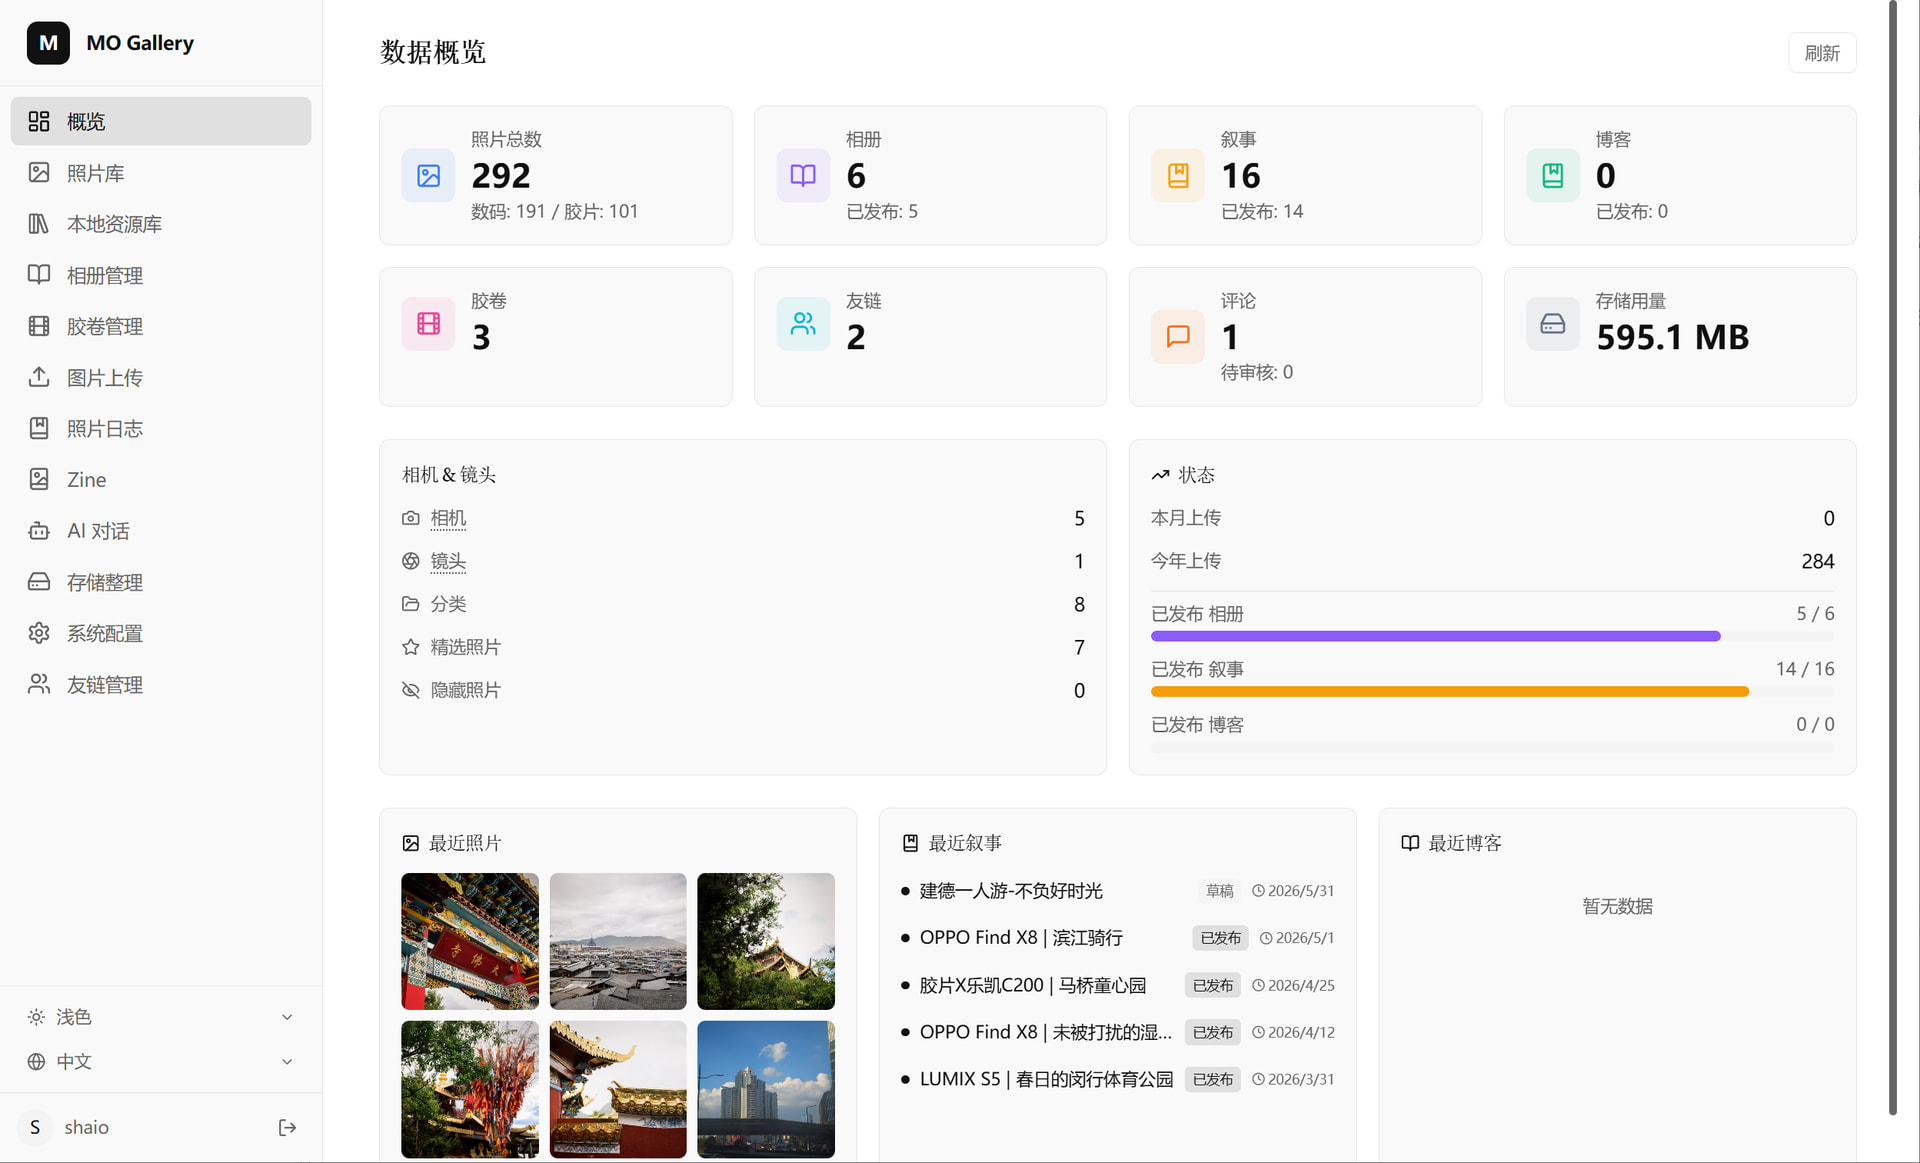Click the 精选照片 star icon
Image resolution: width=1920 pixels, height=1163 pixels.
(x=410, y=647)
